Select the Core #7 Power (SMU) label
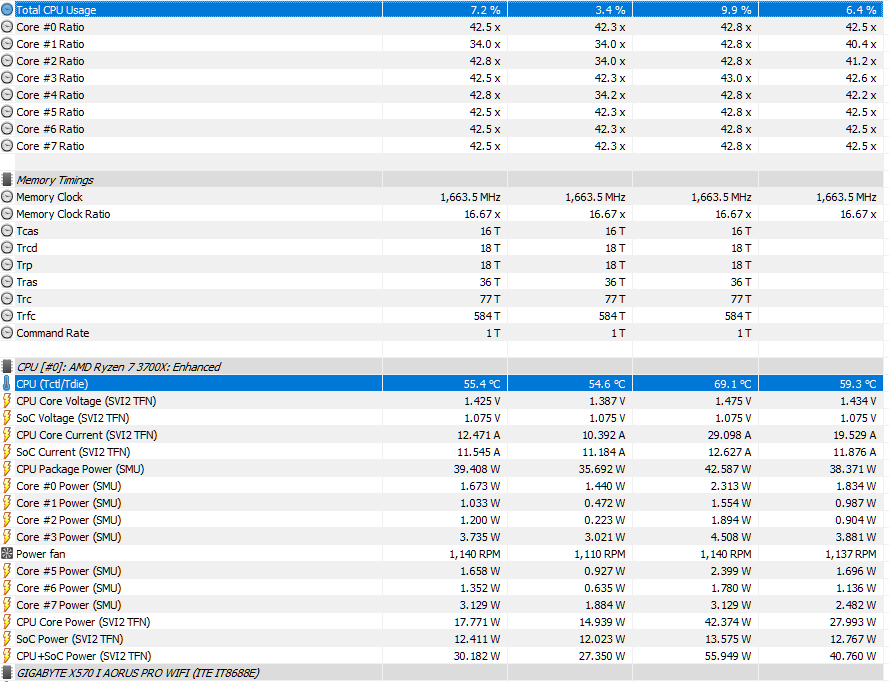Screen dimensions: 889x682 click(x=68, y=605)
